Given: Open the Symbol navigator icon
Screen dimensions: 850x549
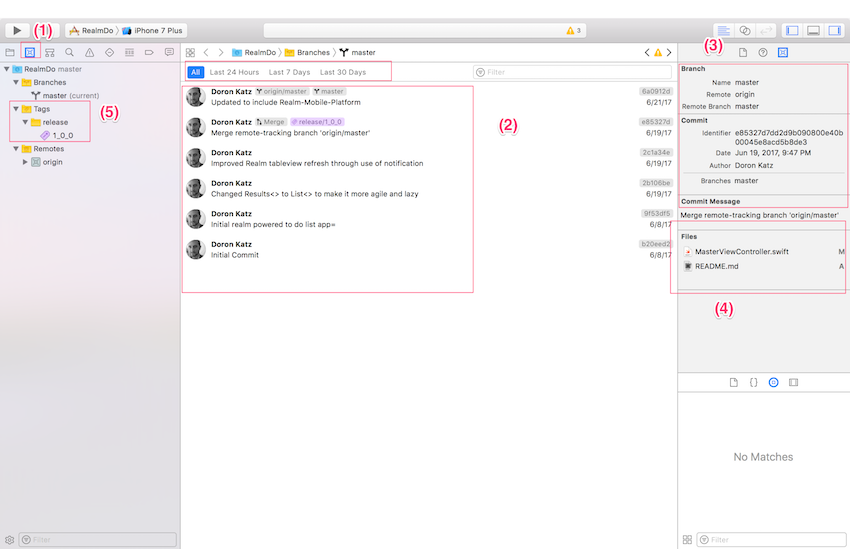Looking at the screenshot, I should 50,53.
